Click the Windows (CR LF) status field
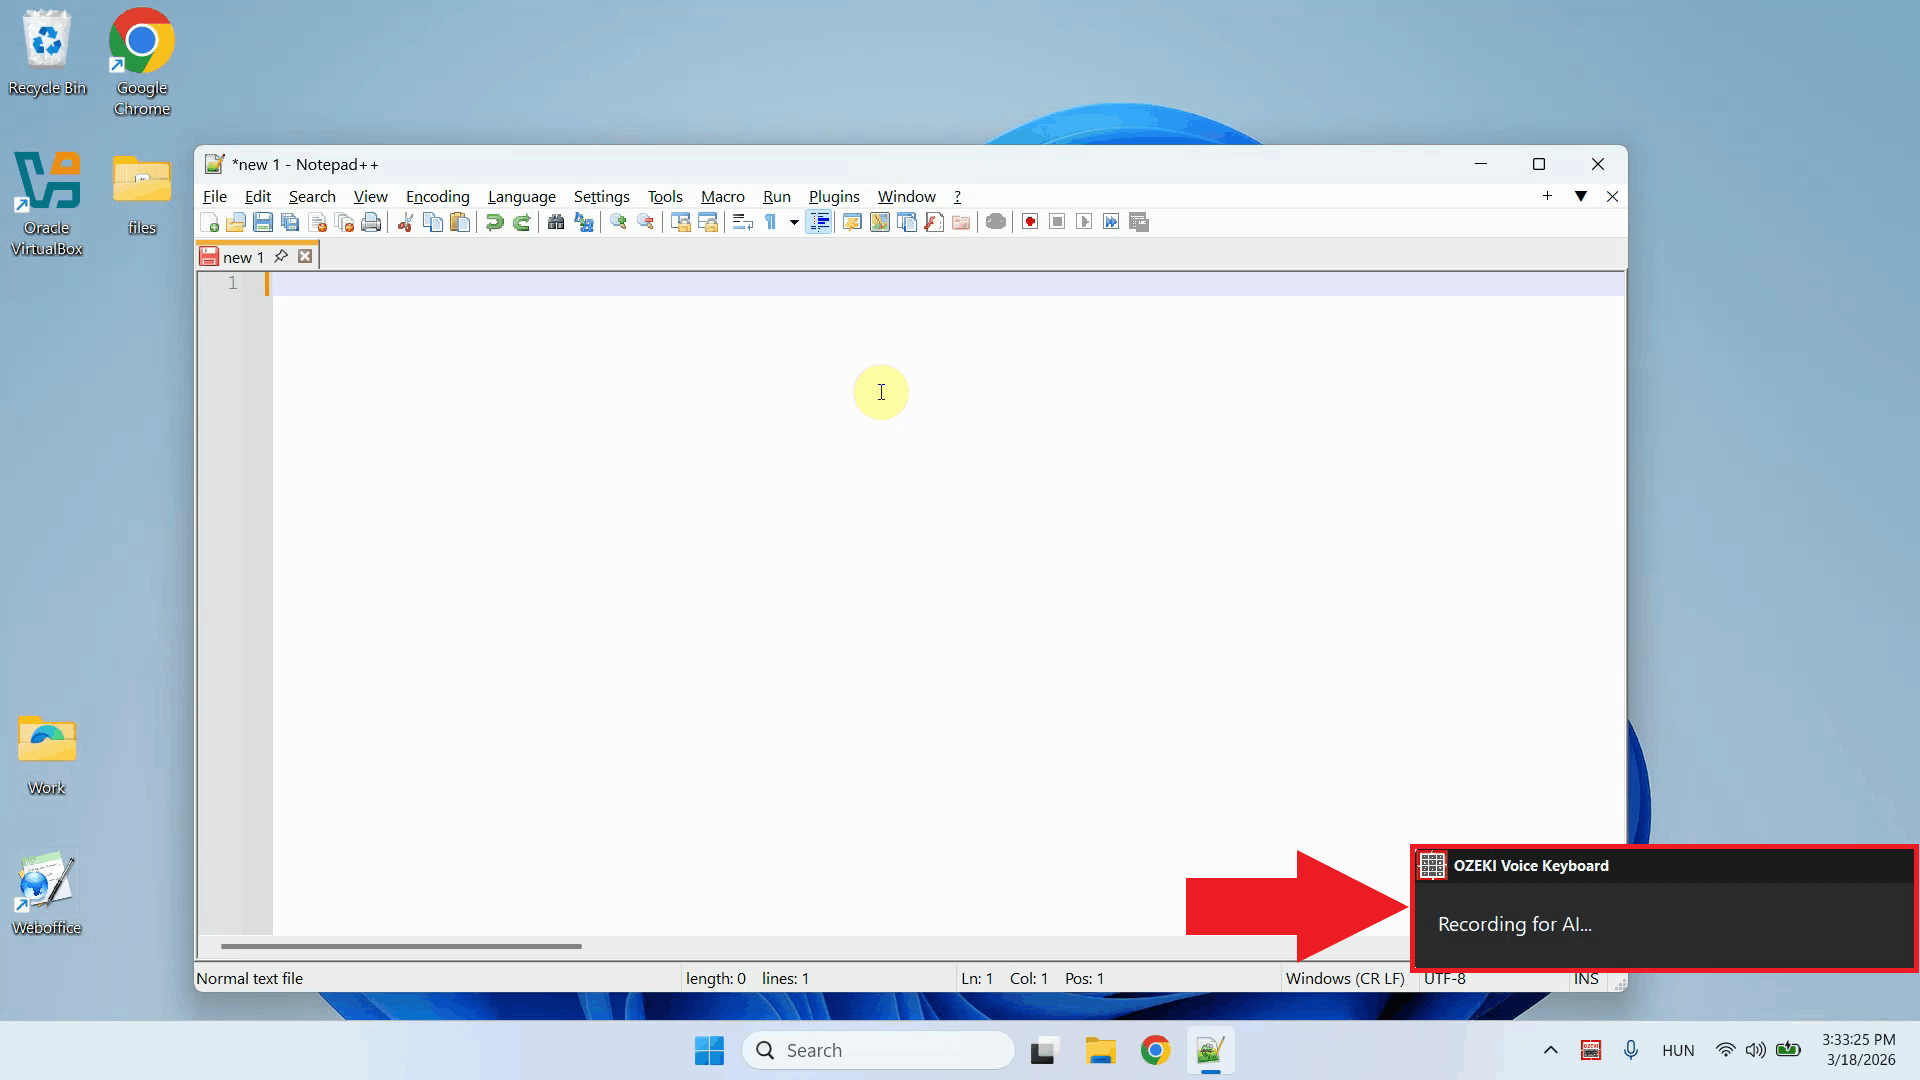1920x1080 pixels. (1345, 979)
